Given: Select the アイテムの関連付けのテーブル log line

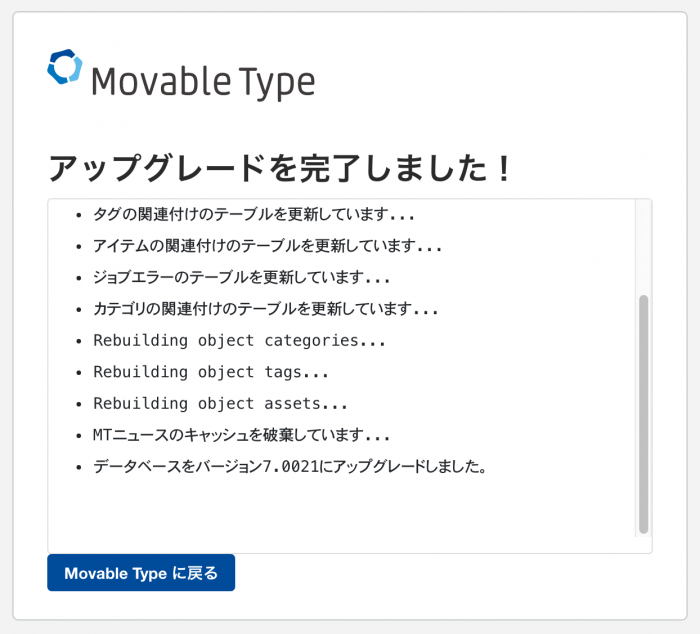Looking at the screenshot, I should [267, 246].
